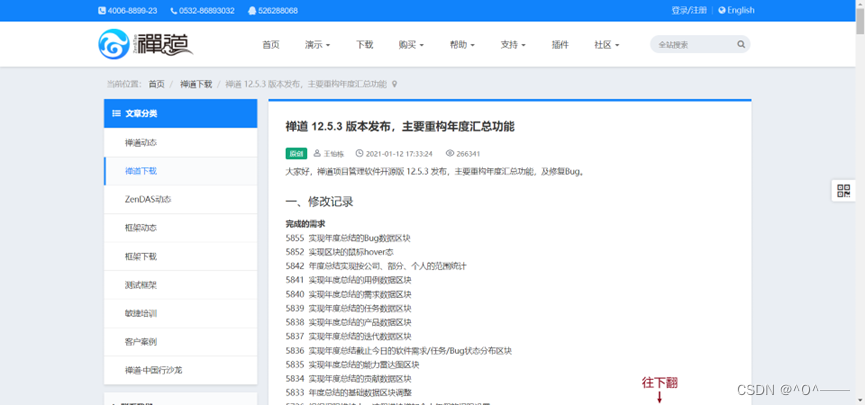
Task: Click 登录/注册 link at top
Action: (689, 10)
